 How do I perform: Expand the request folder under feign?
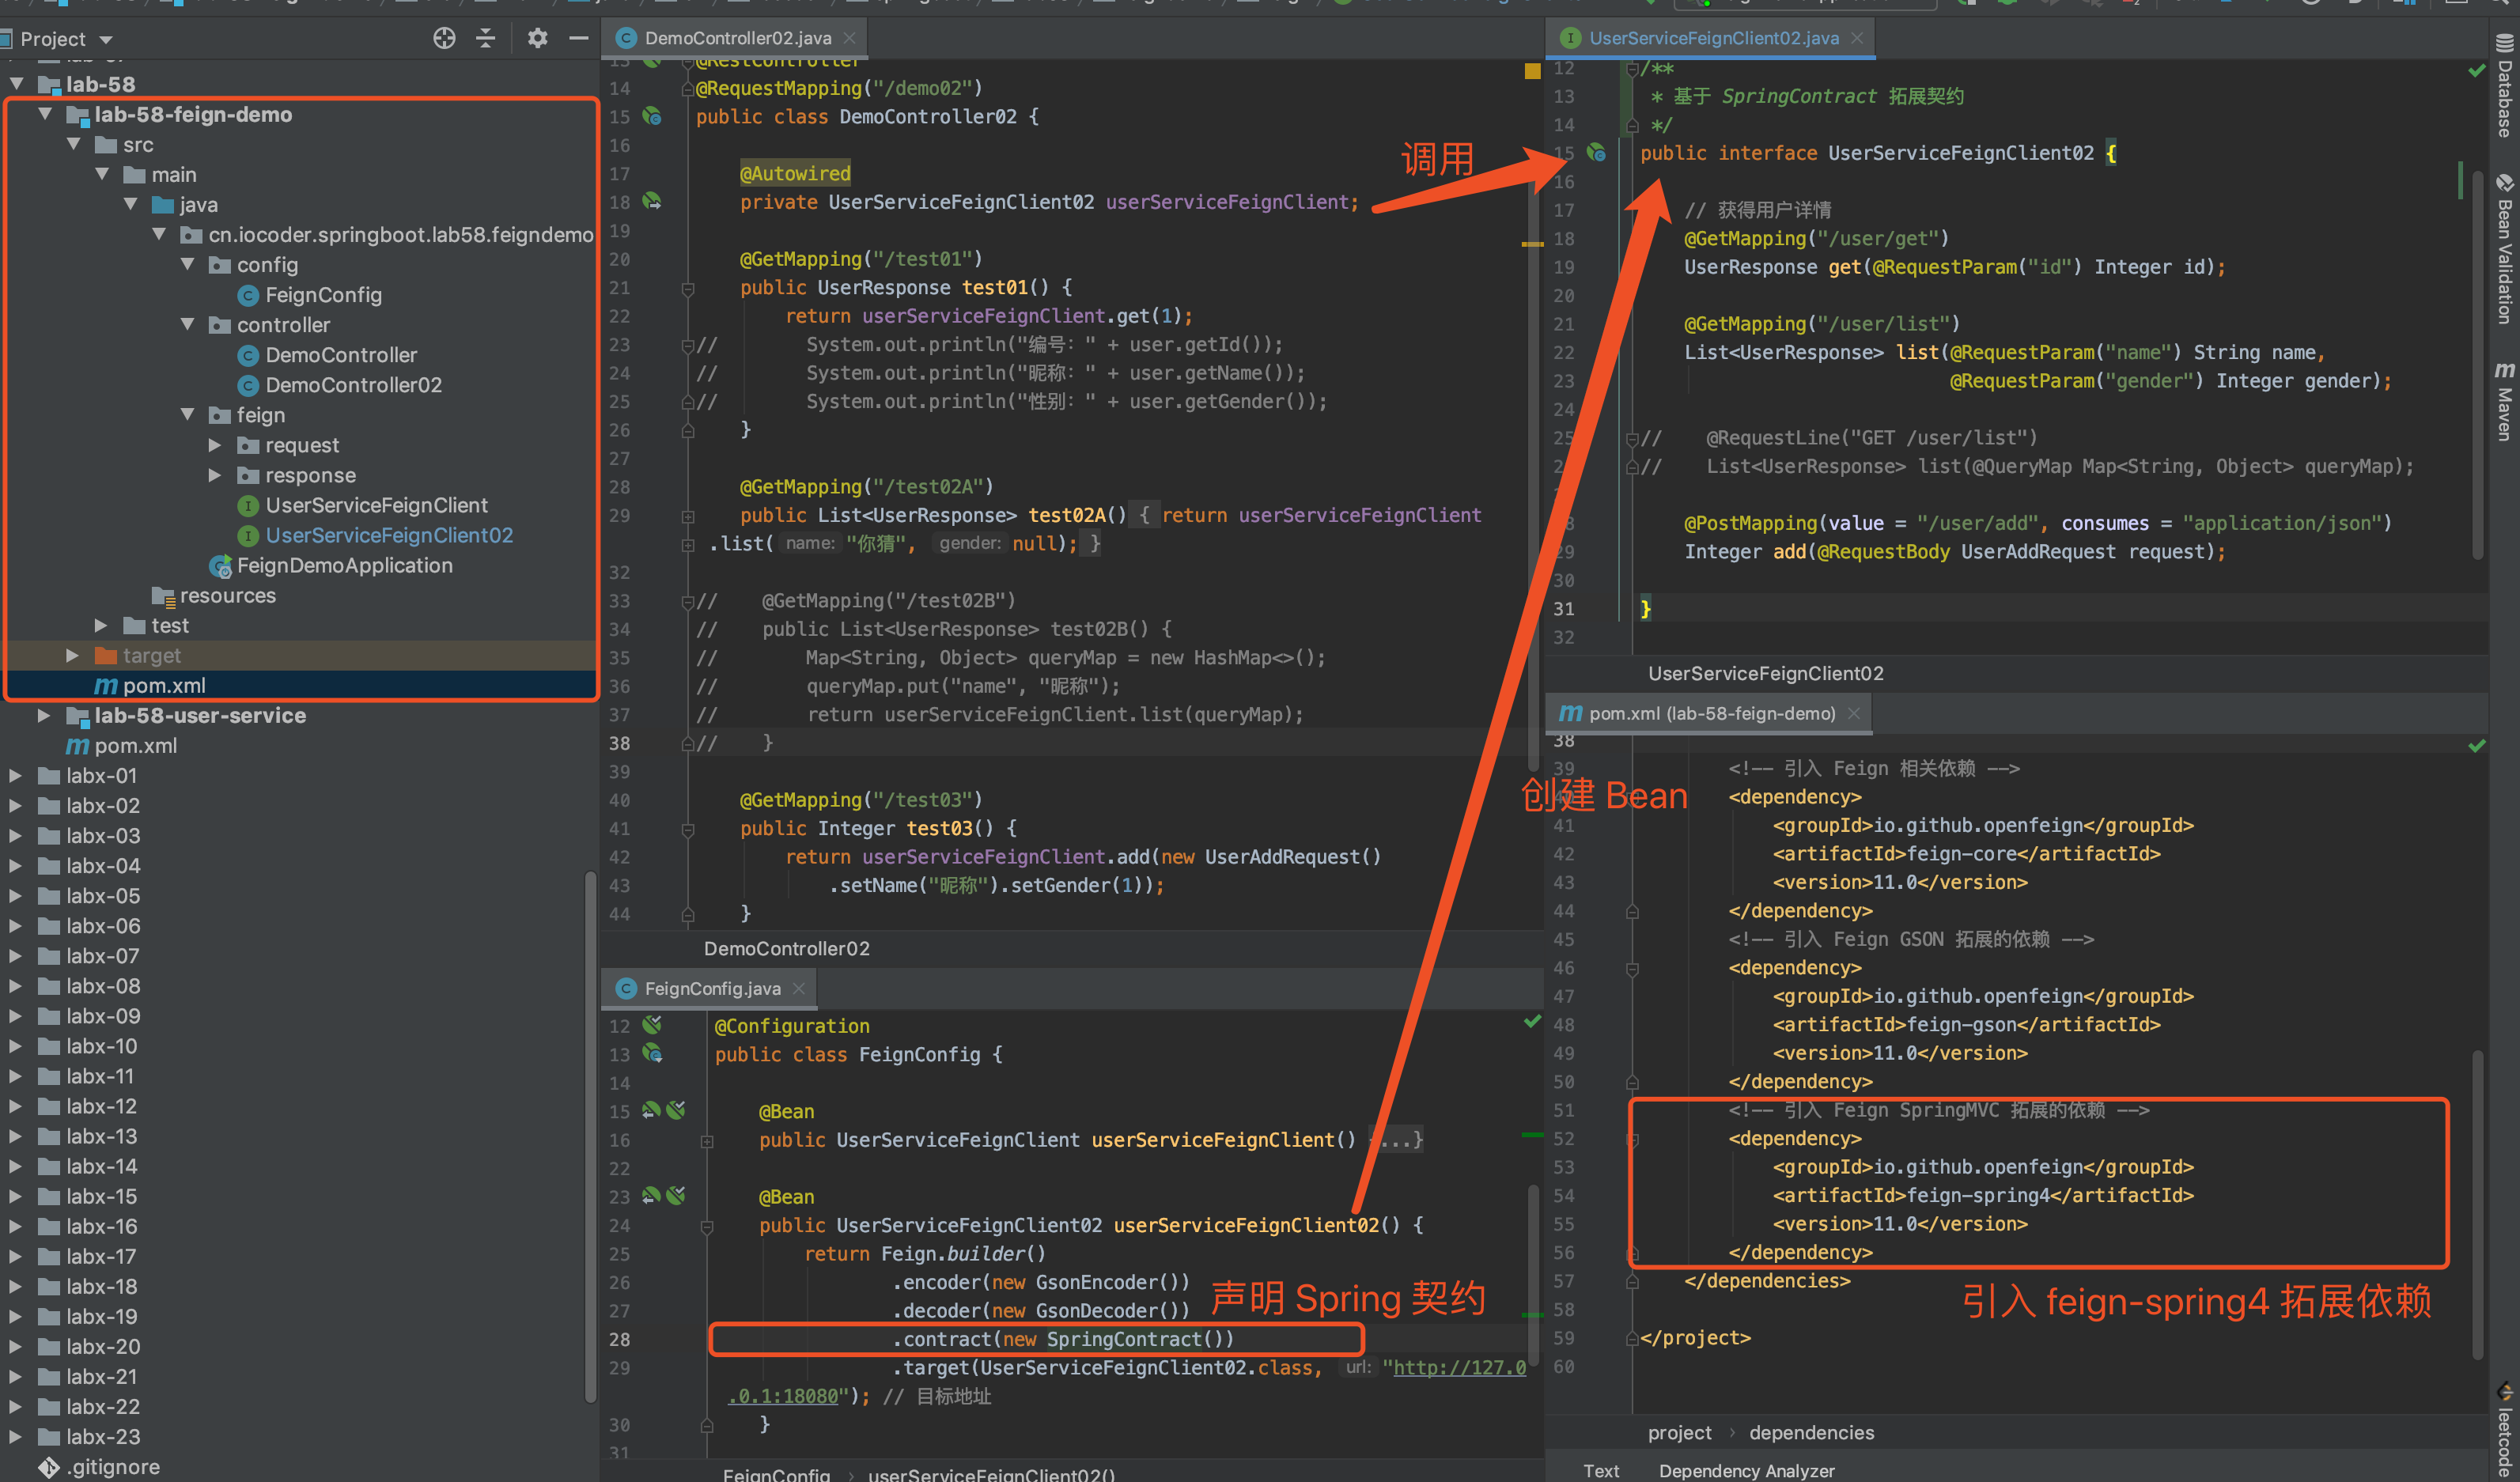click(x=215, y=445)
